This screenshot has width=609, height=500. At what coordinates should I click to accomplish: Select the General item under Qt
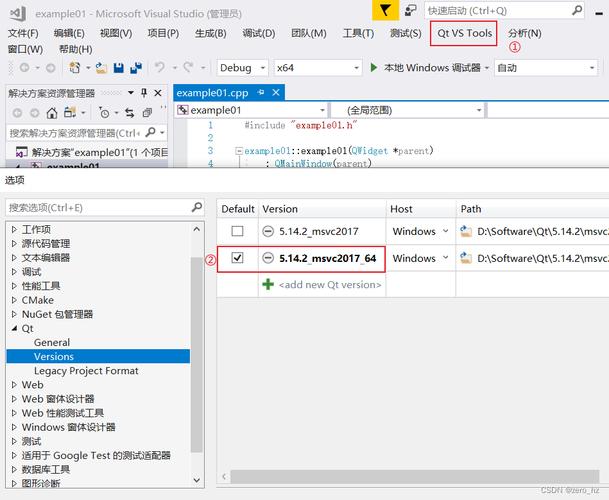pyautogui.click(x=52, y=342)
